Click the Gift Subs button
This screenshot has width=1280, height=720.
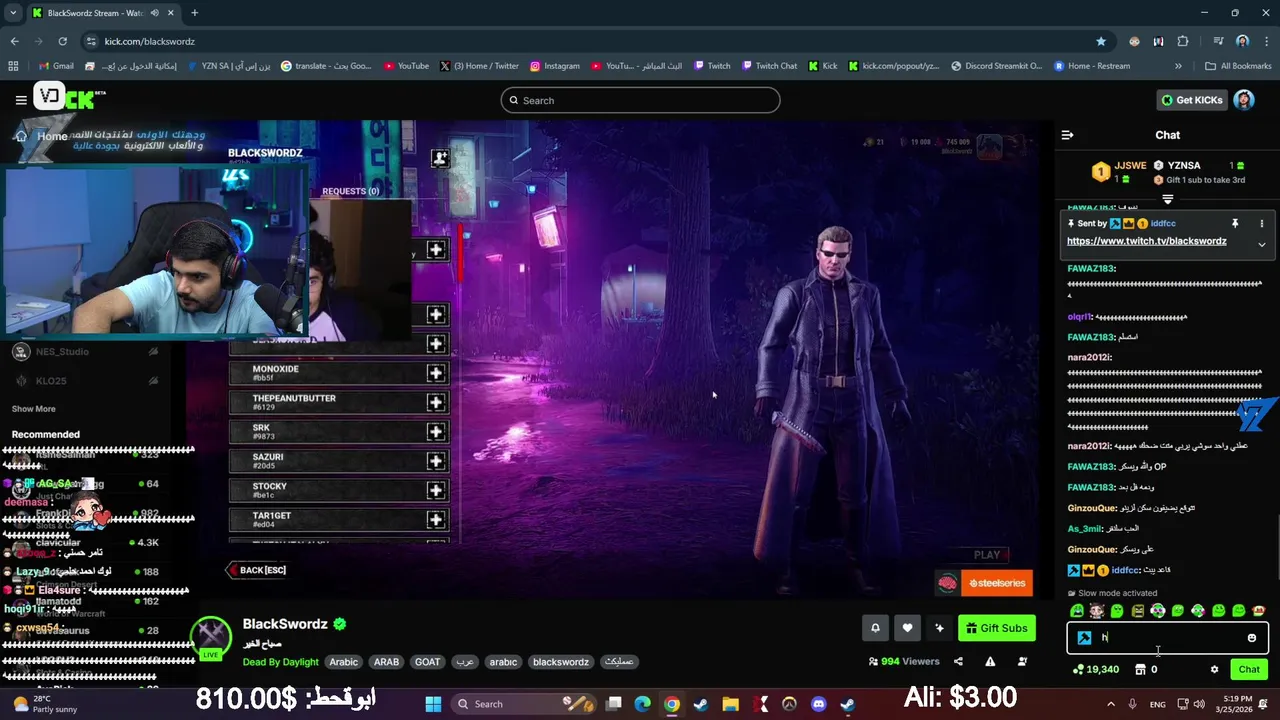[997, 628]
